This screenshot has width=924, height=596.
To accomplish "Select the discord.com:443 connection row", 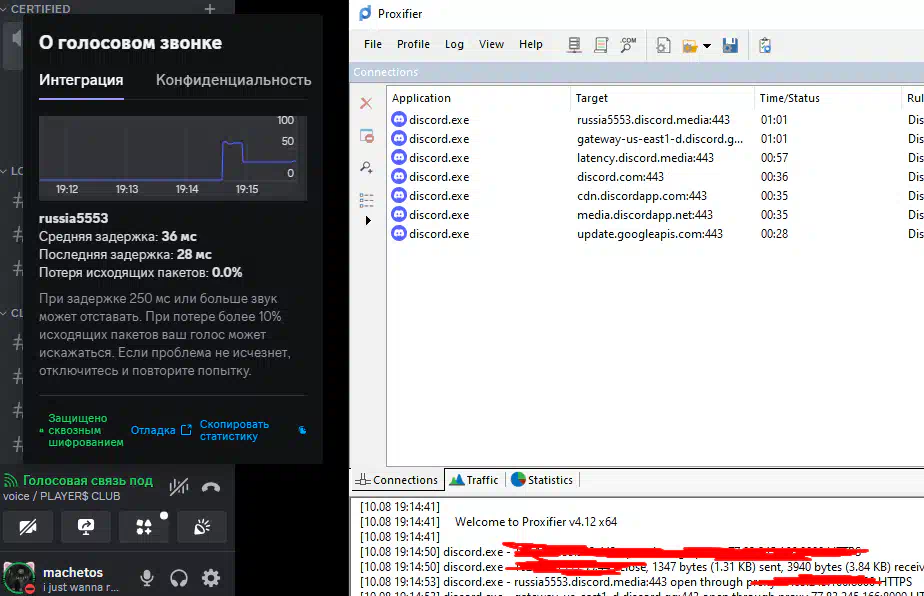I will [x=655, y=176].
